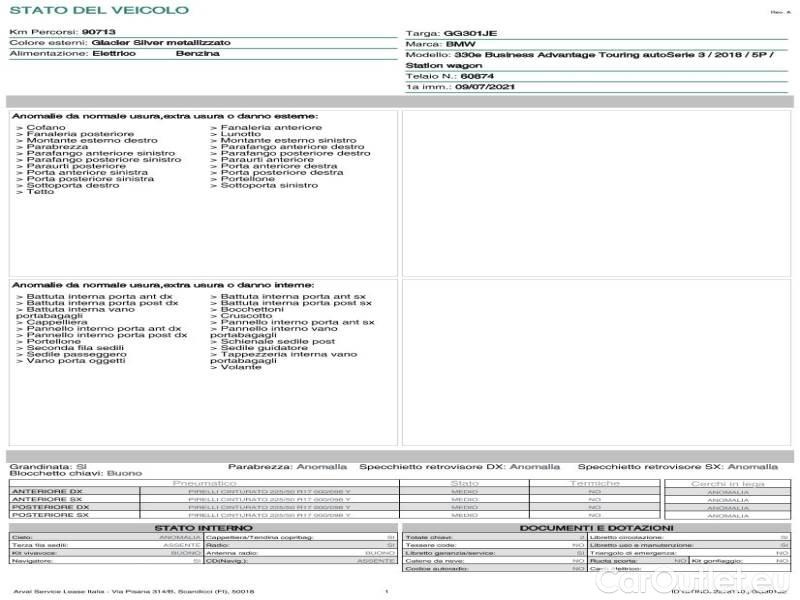Image resolution: width=800 pixels, height=600 pixels.
Task: Click the ANTERIORE DX tyre row label
Action: pyautogui.click(x=47, y=492)
